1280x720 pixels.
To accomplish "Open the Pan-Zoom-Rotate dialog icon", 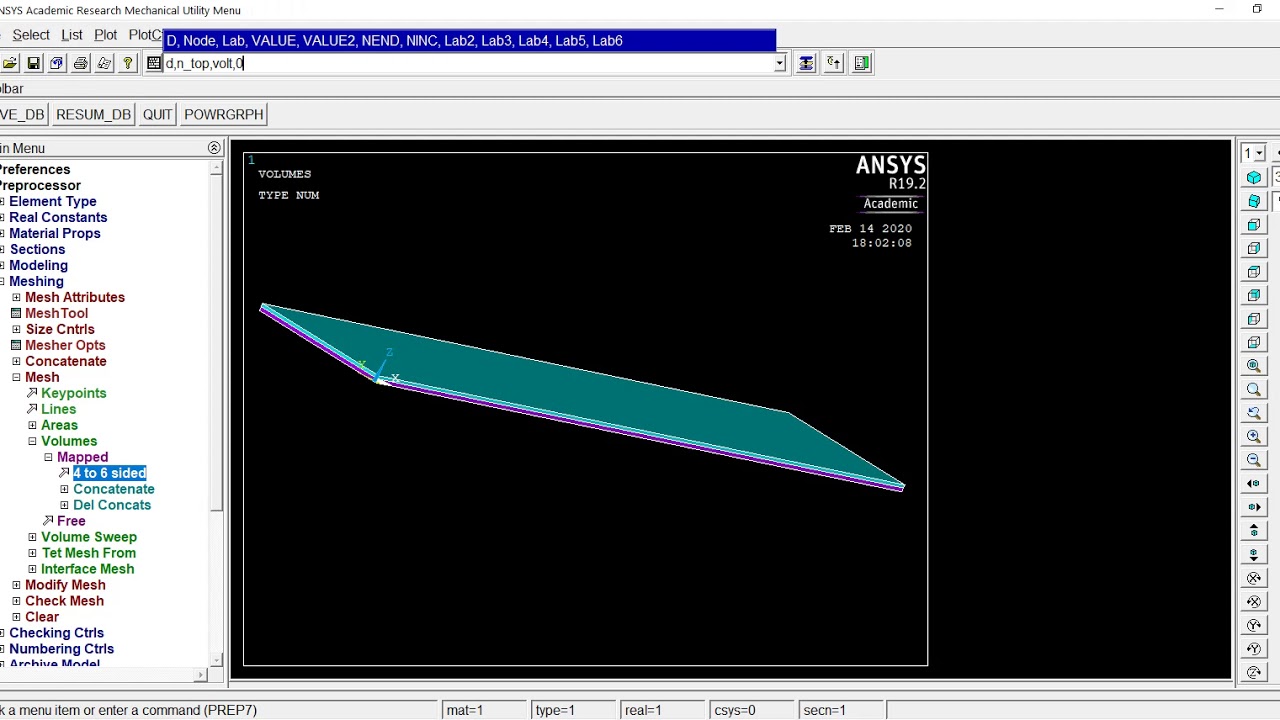I will tap(57, 63).
